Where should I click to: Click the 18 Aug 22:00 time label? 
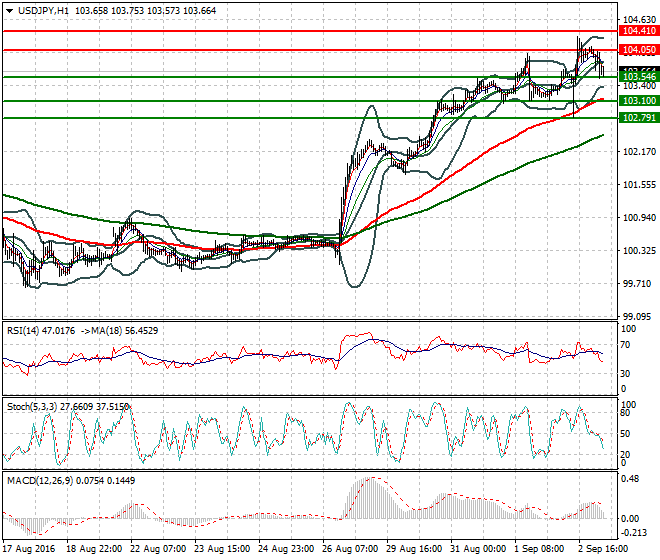click(94, 549)
